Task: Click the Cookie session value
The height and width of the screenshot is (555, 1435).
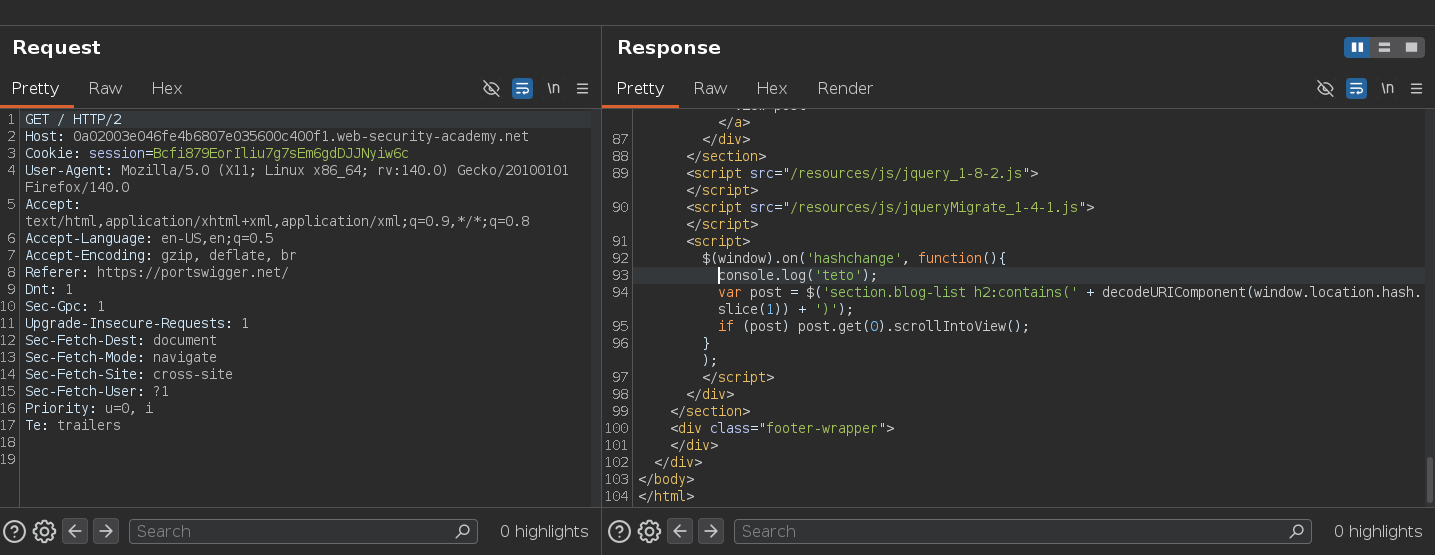Action: coord(281,153)
